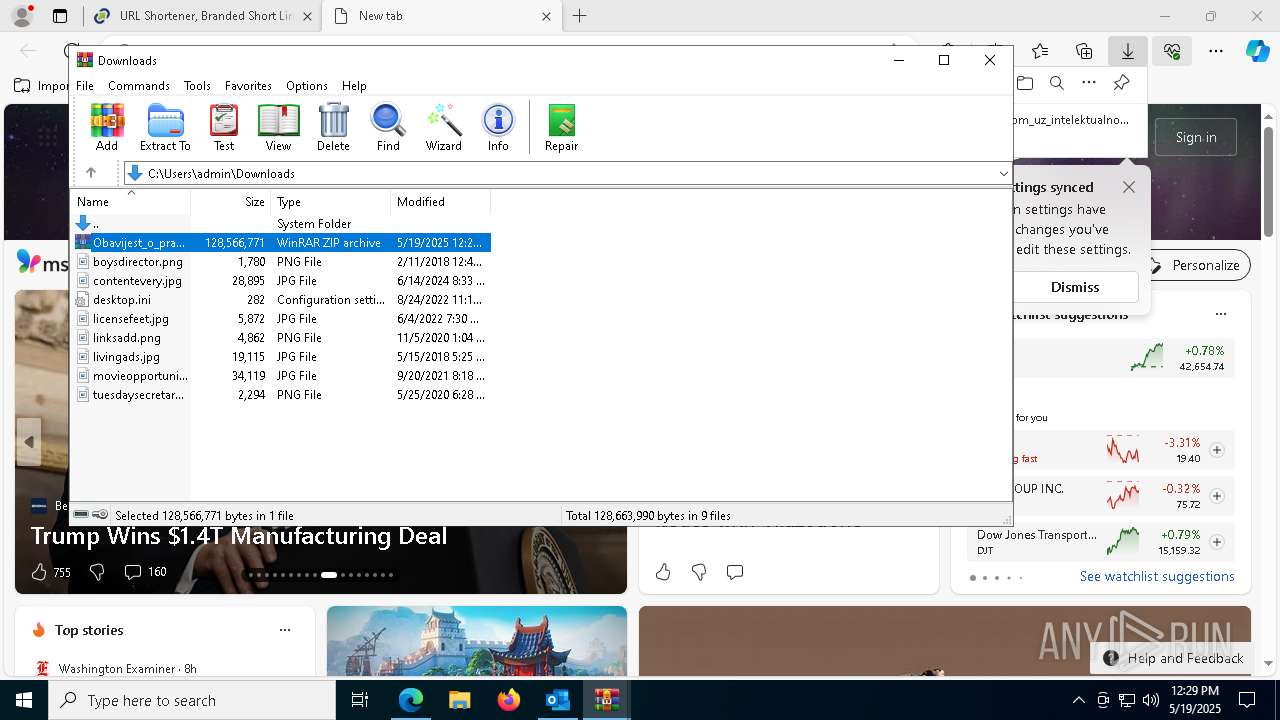1280x720 pixels.
Task: Open Edge tab actions menu icon
Action: coord(60,16)
